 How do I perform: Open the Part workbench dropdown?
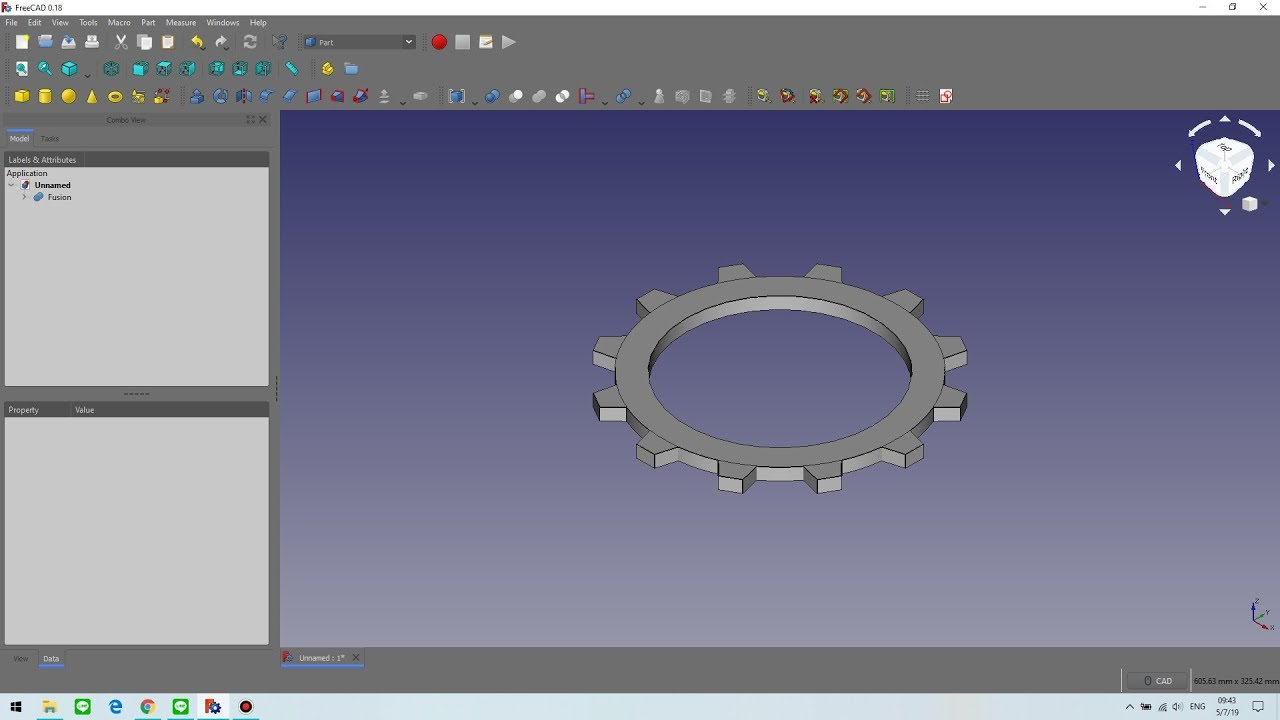[359, 42]
